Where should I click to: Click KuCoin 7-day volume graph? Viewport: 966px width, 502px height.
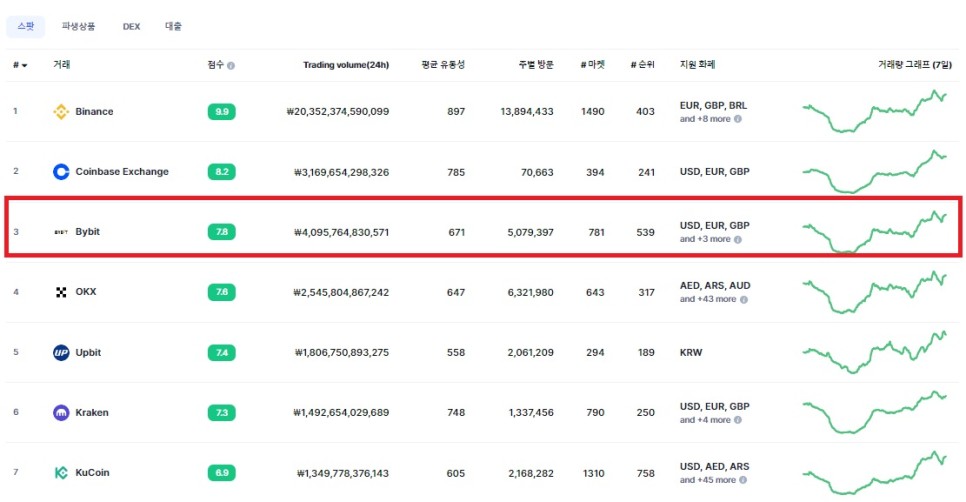(x=875, y=473)
